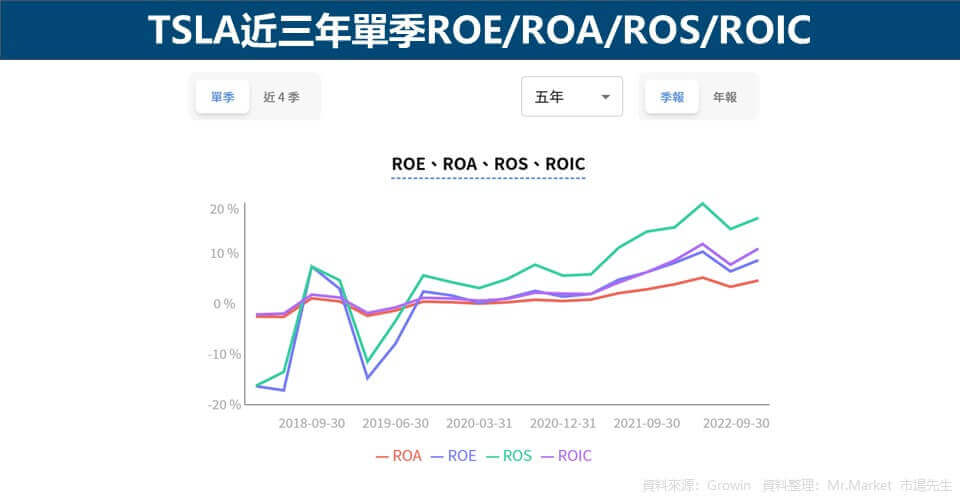Click the 2019-06-30 axis label
The height and width of the screenshot is (502, 960).
(396, 423)
